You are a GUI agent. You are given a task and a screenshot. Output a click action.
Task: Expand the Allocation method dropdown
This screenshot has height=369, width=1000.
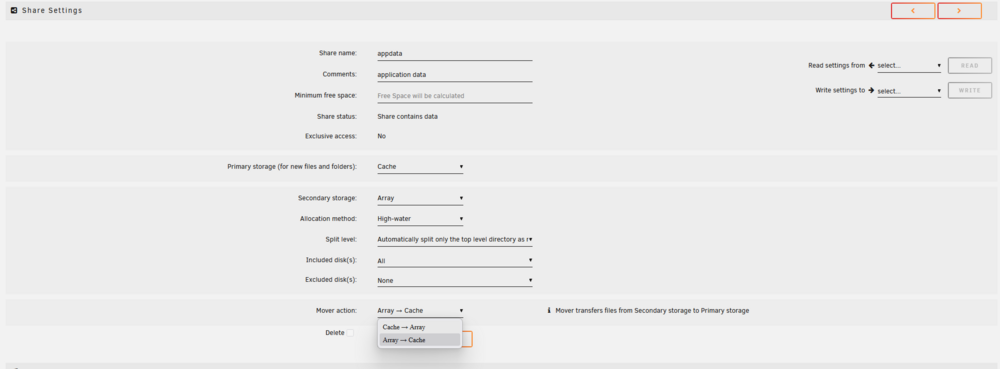click(x=420, y=219)
